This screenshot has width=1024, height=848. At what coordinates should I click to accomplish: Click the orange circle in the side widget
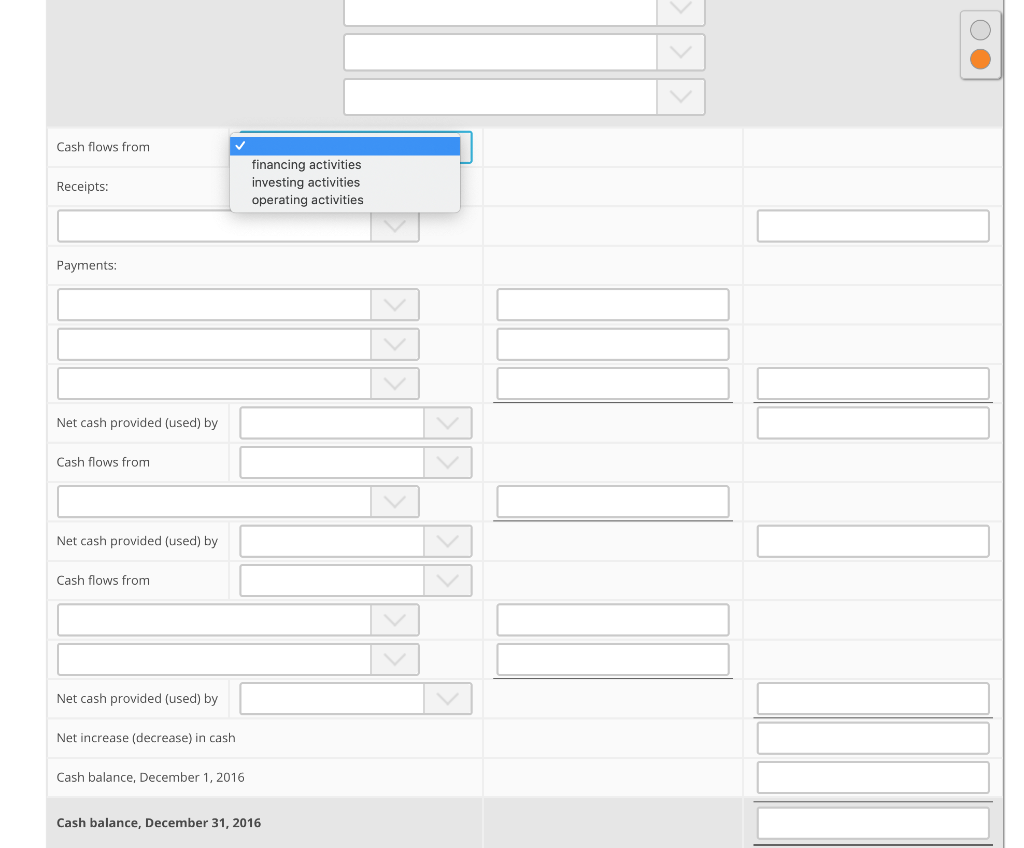980,59
